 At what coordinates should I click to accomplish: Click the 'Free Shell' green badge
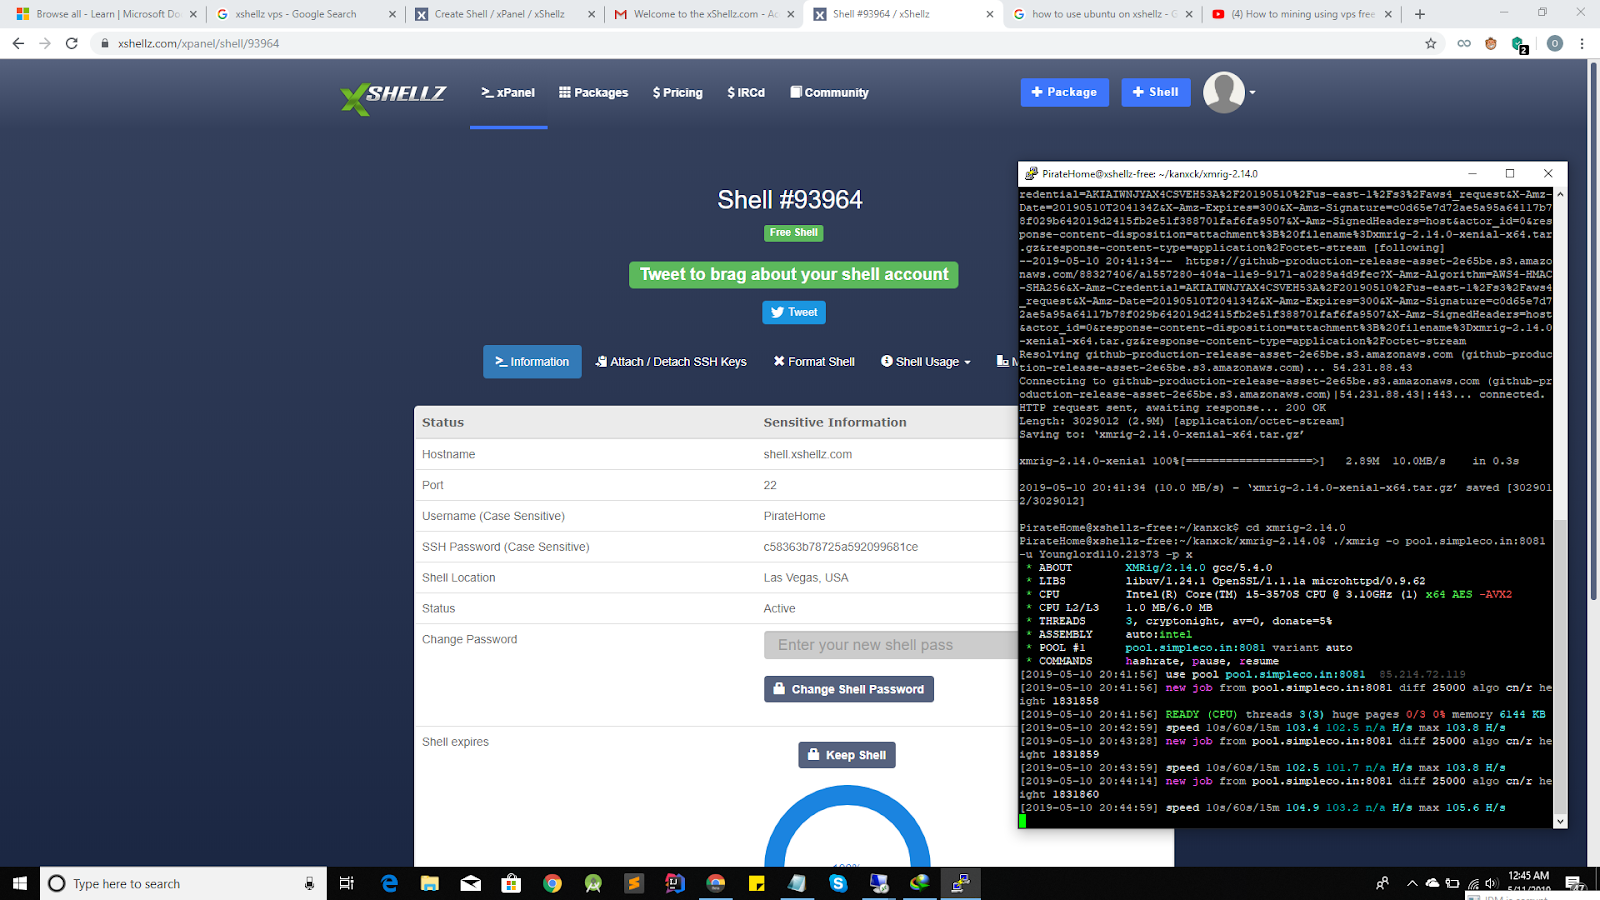[x=794, y=233]
